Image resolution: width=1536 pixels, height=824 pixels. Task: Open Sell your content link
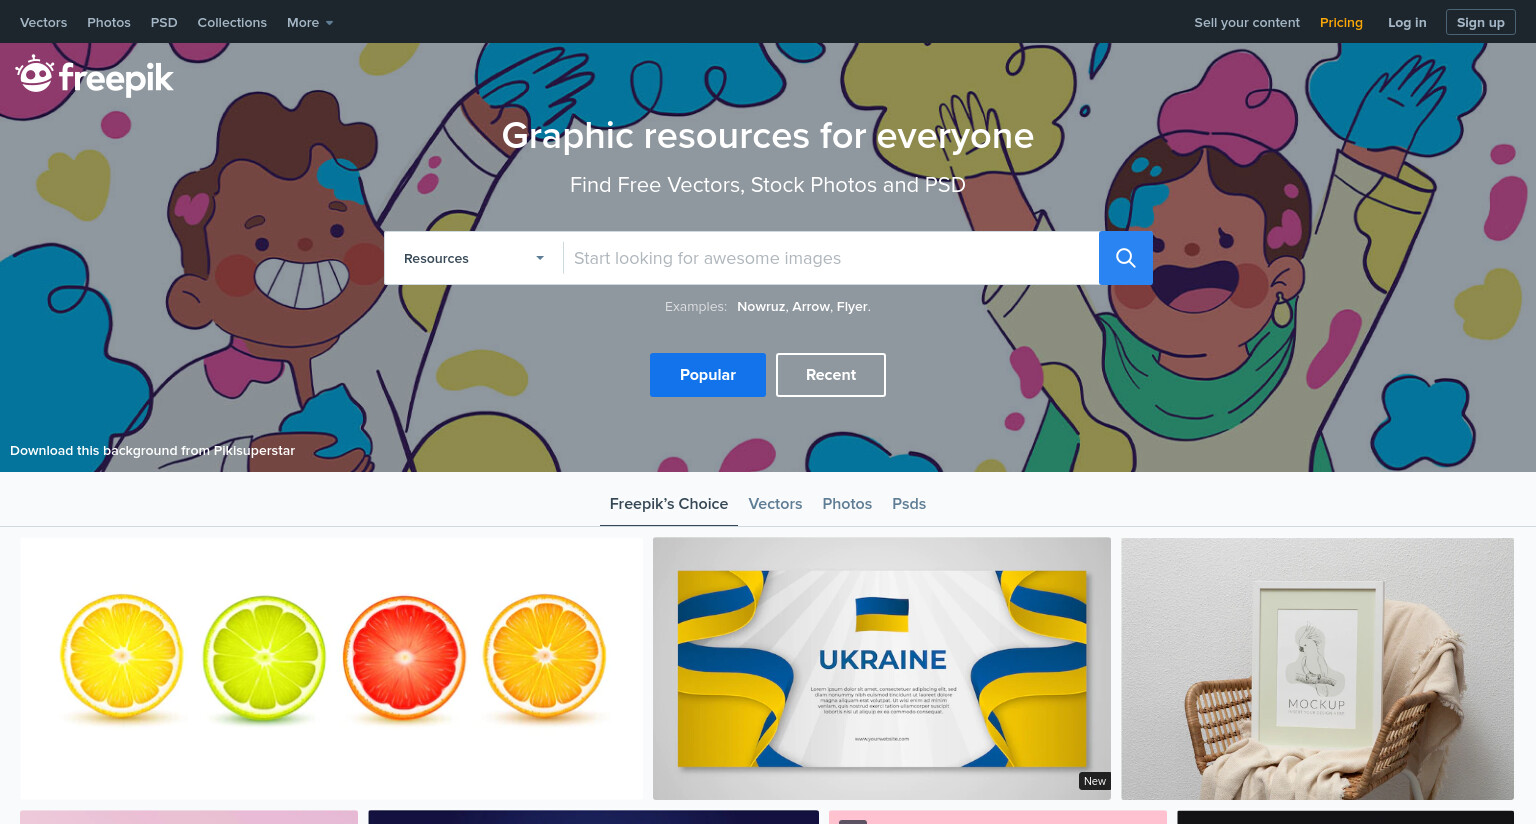(x=1247, y=22)
